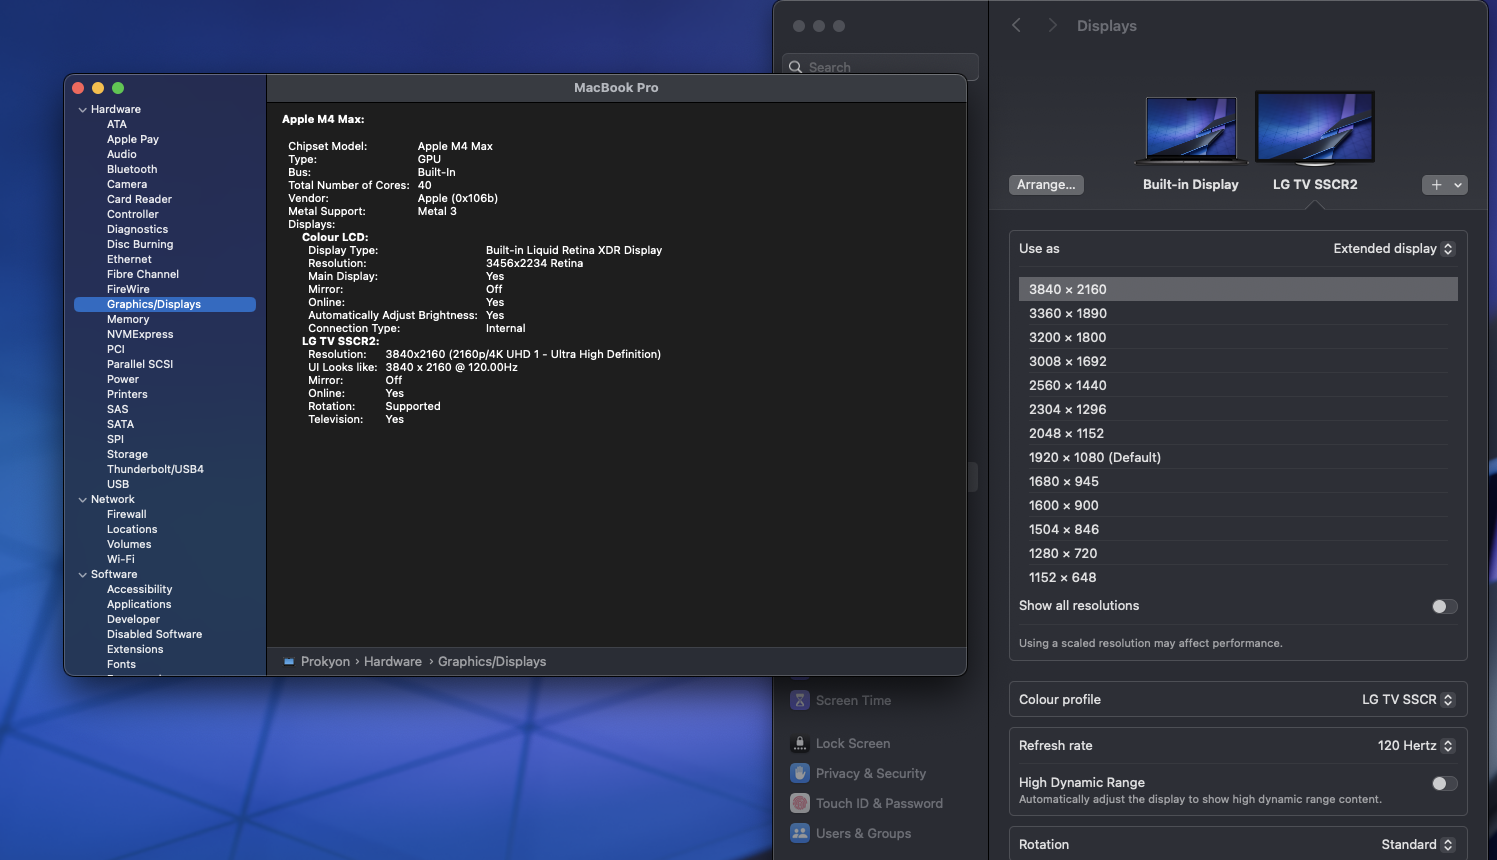The image size is (1497, 860).
Task: Open Screen Time settings icon
Action: [800, 700]
